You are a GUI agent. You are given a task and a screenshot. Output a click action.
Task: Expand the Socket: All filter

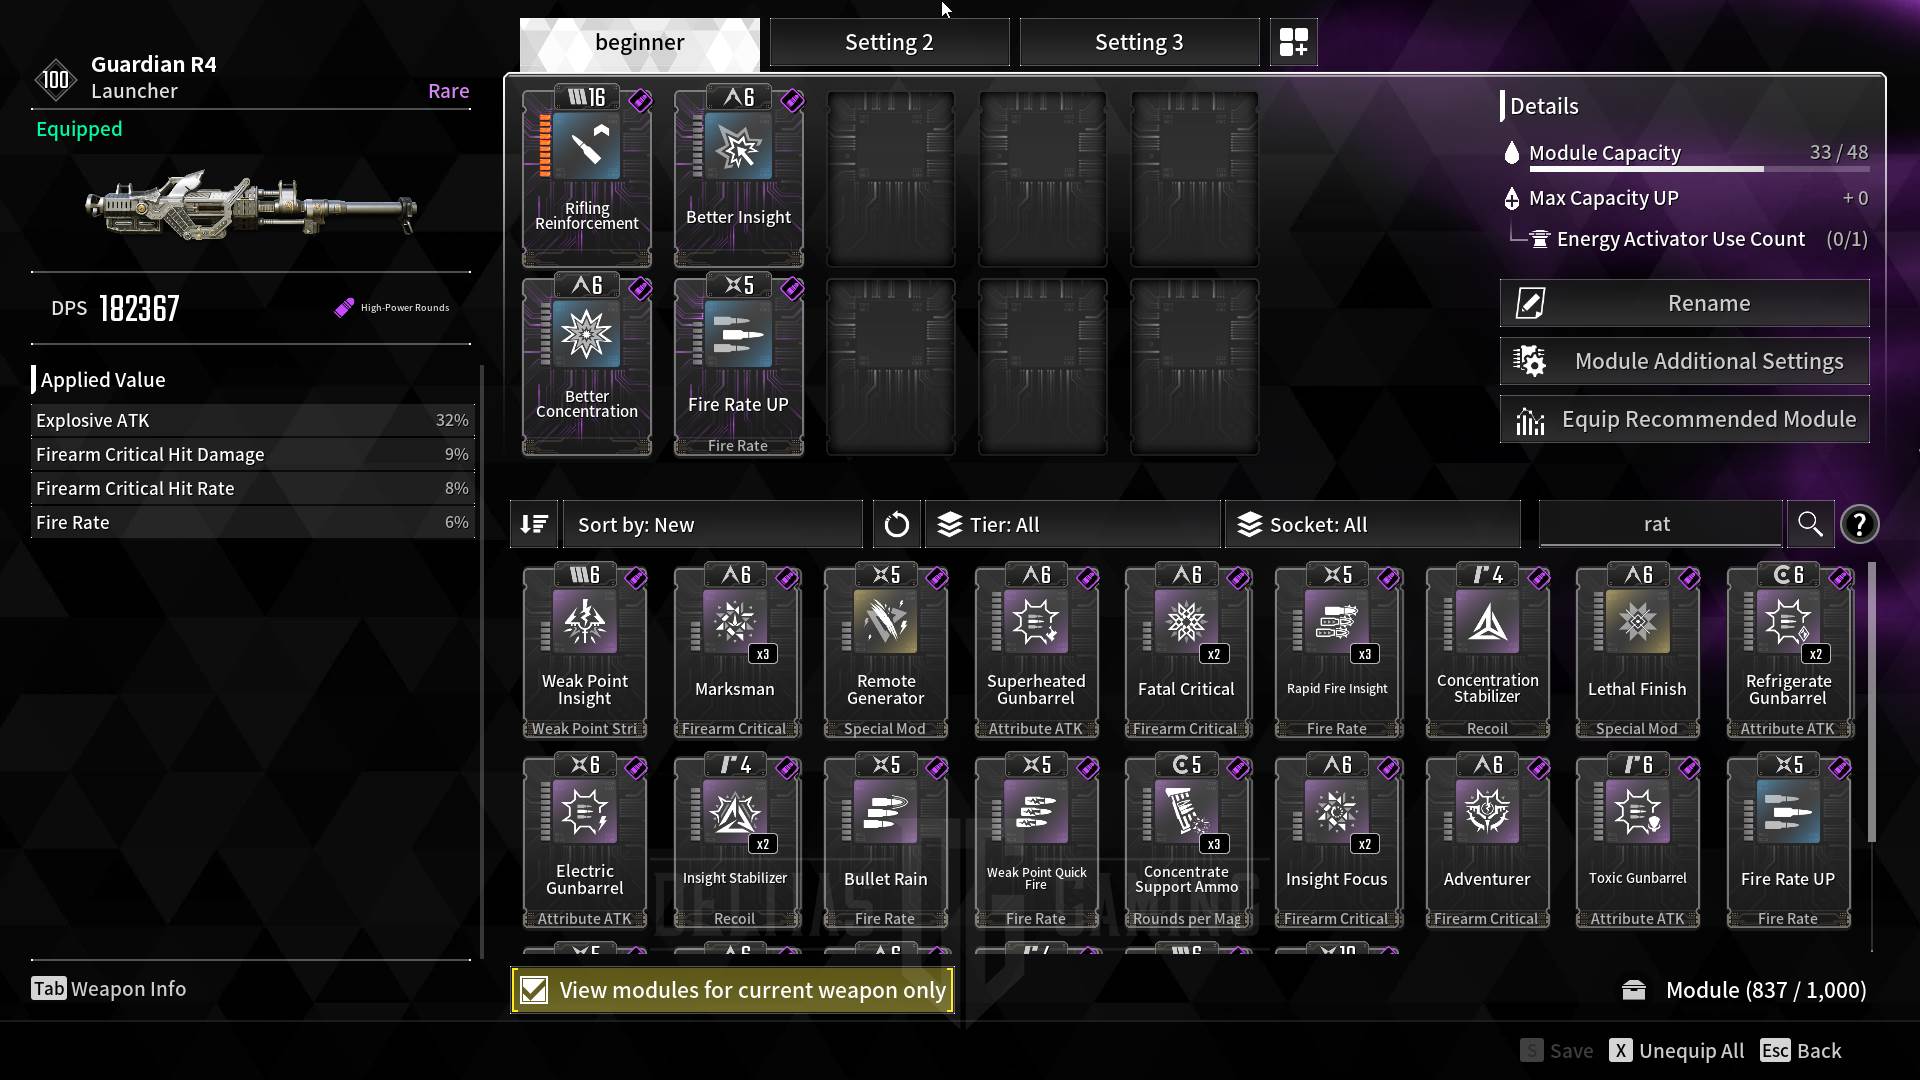coord(1372,524)
